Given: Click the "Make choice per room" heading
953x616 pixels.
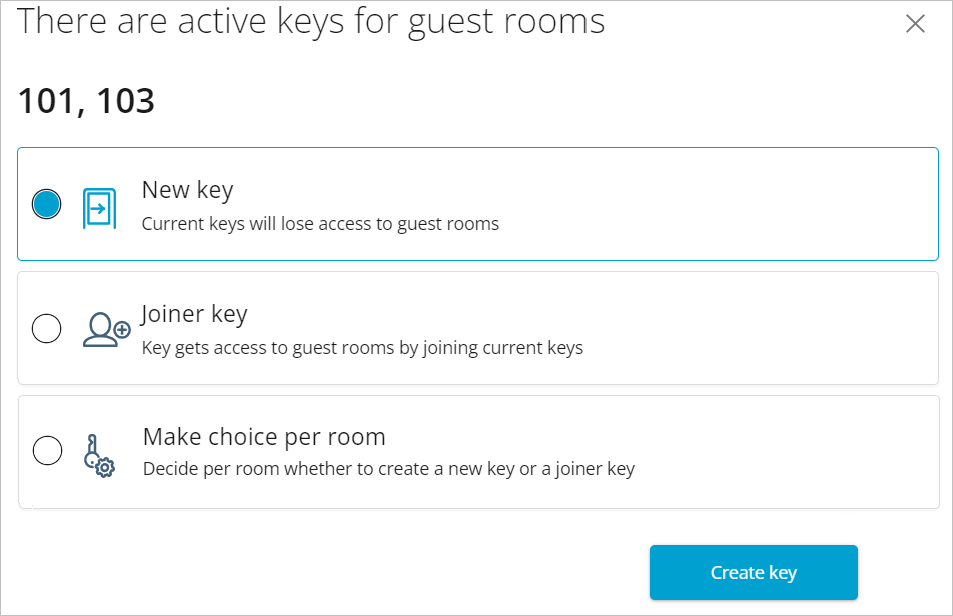Looking at the screenshot, I should (x=264, y=437).
